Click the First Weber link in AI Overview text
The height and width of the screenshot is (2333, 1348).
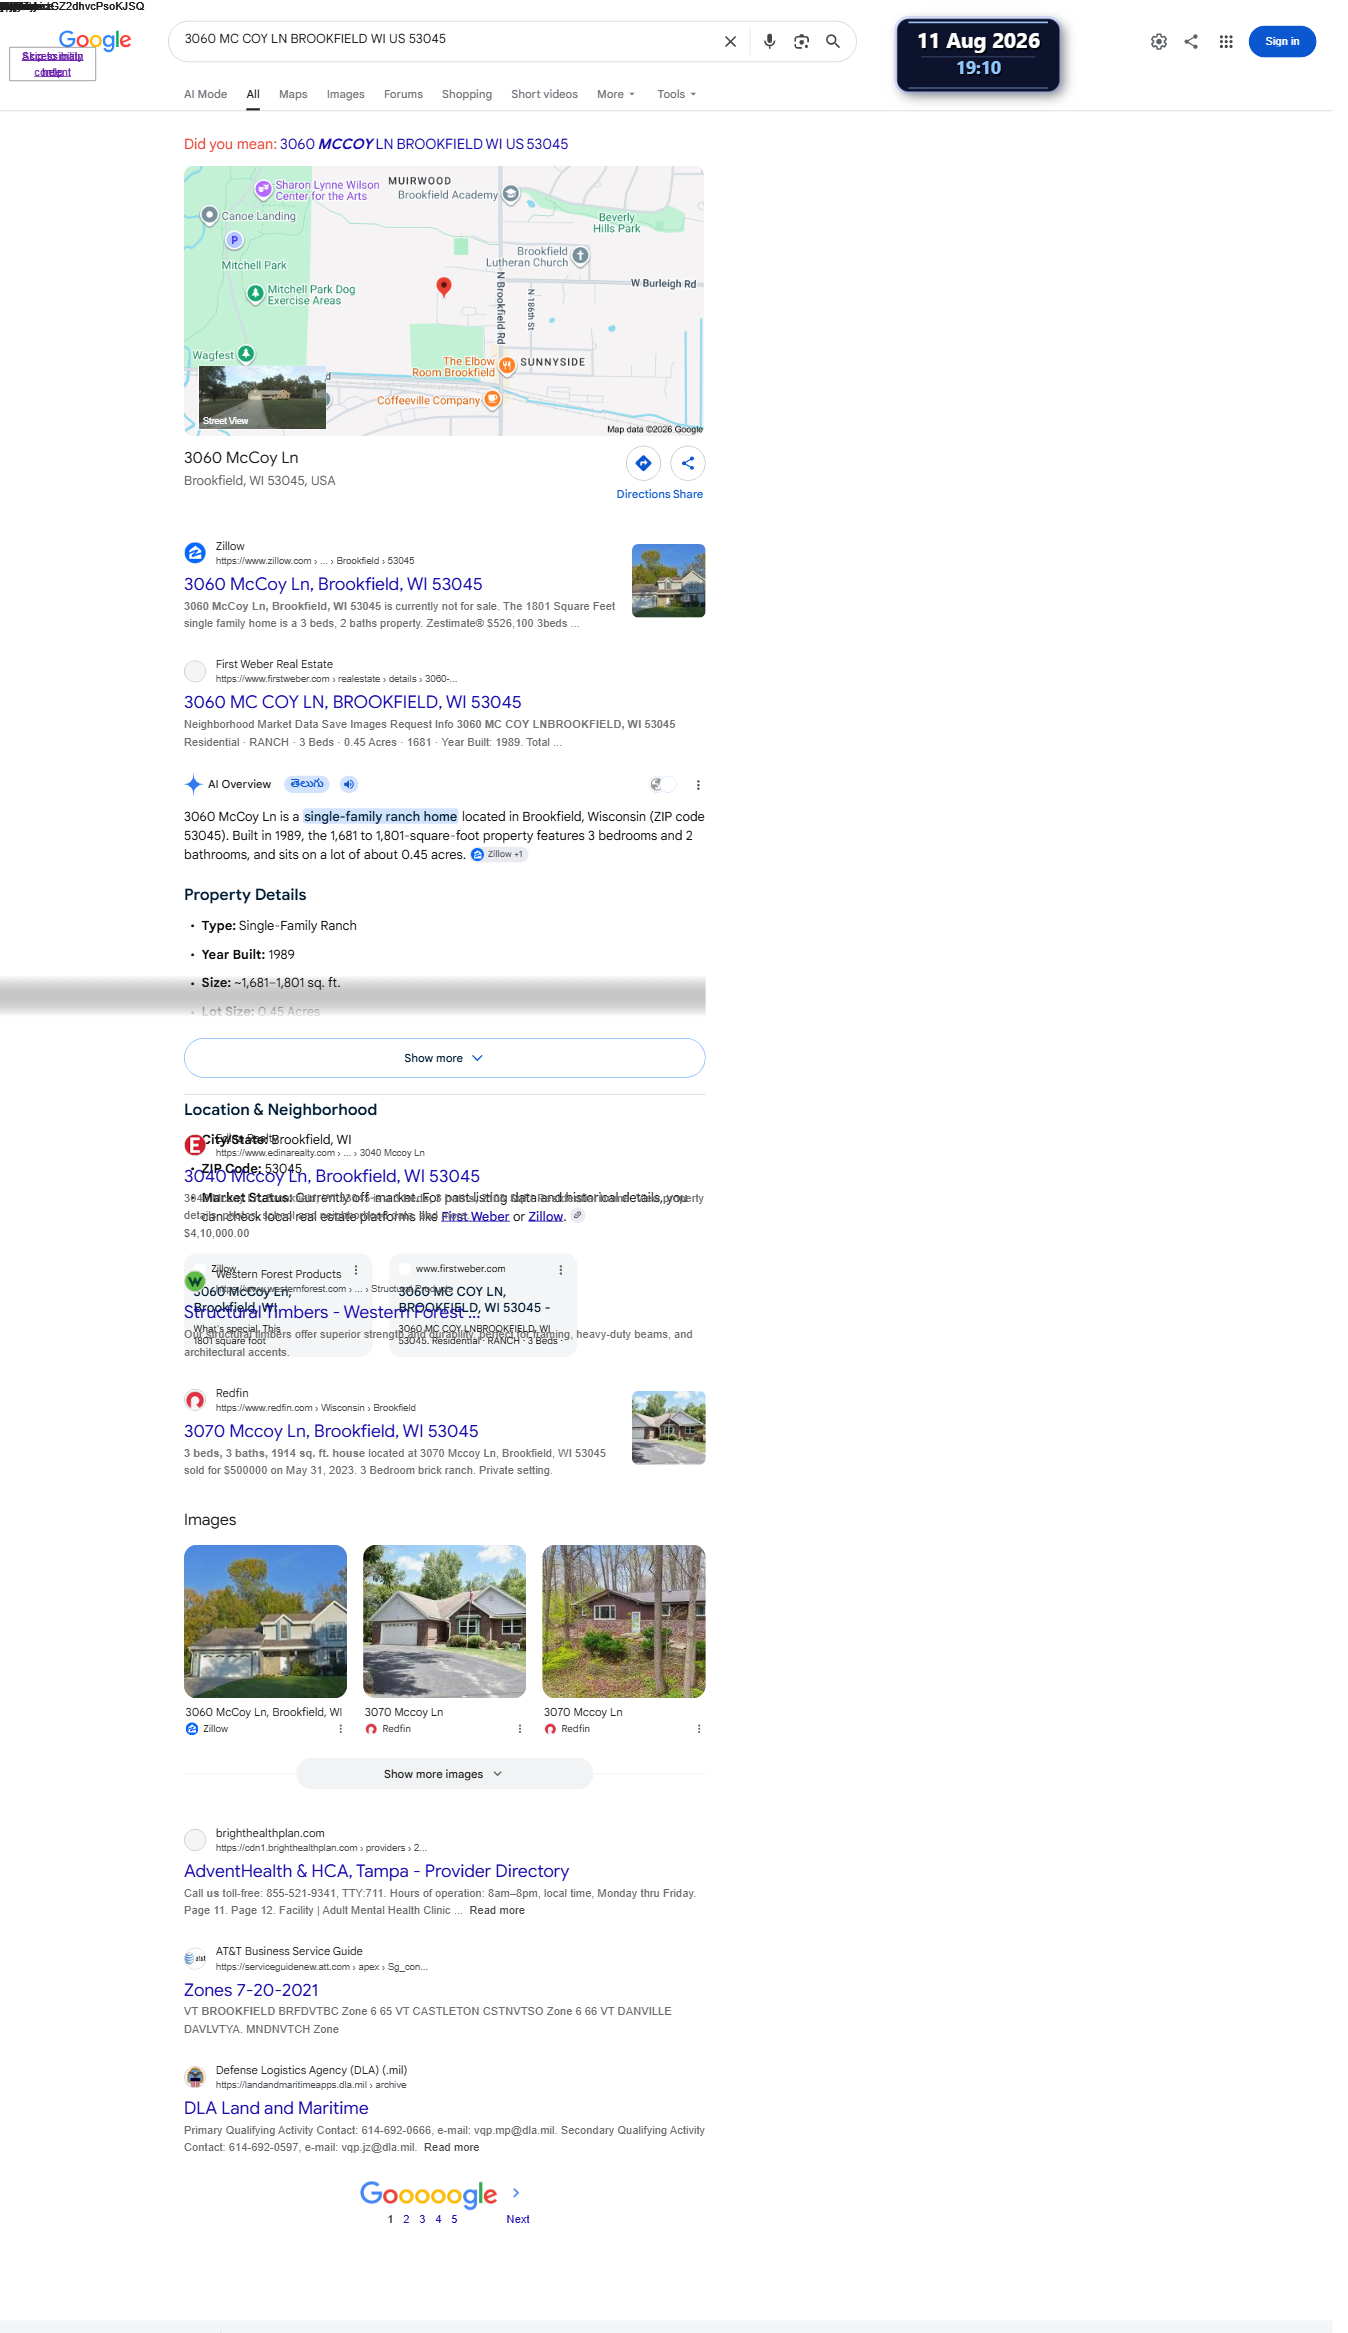coord(475,1217)
